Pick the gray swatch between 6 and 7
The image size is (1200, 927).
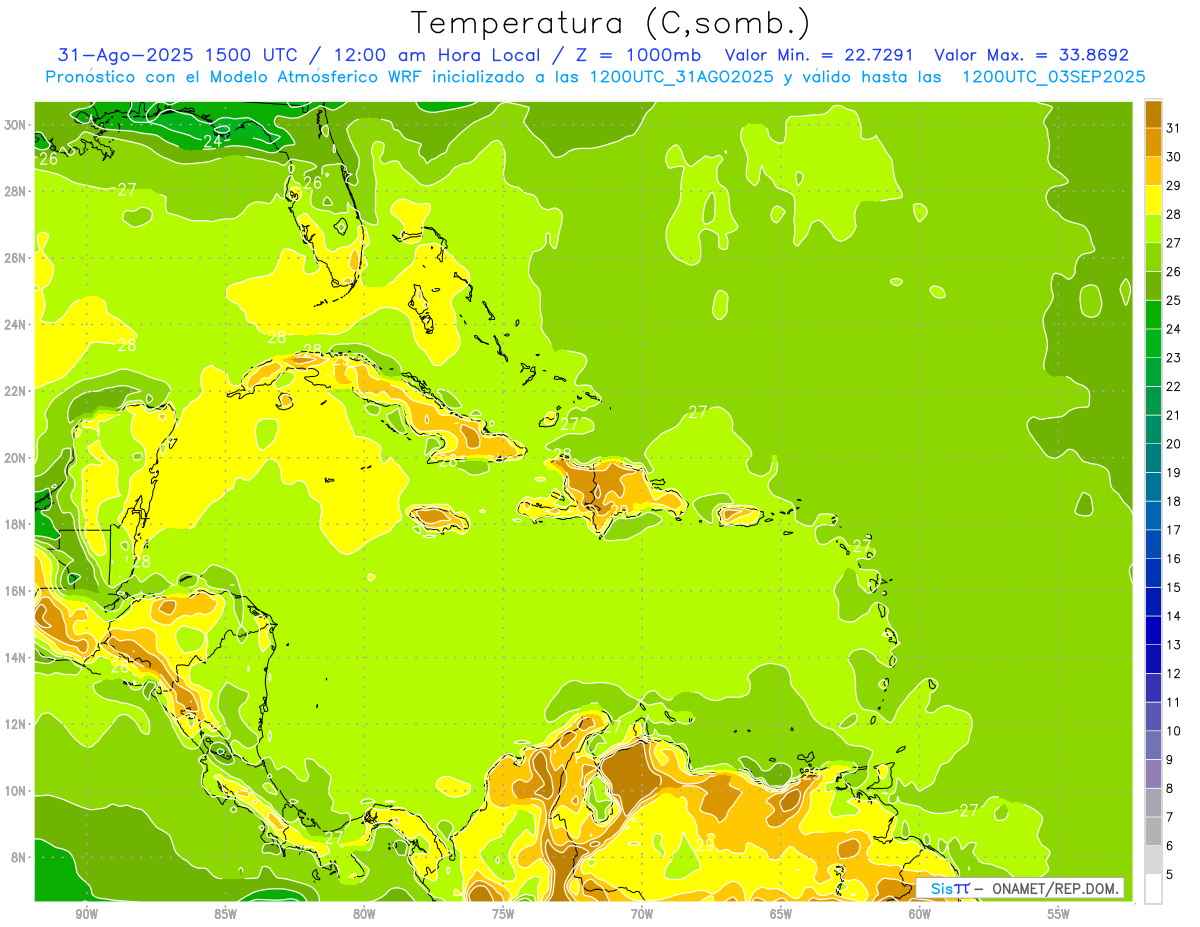point(1153,831)
